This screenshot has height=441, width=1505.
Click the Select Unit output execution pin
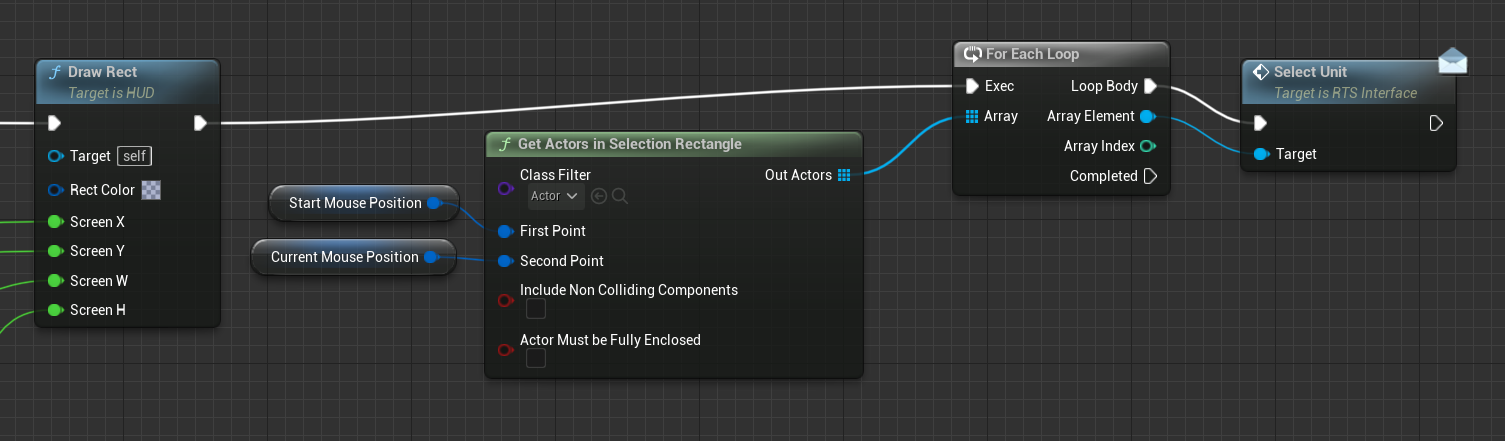click(1436, 123)
